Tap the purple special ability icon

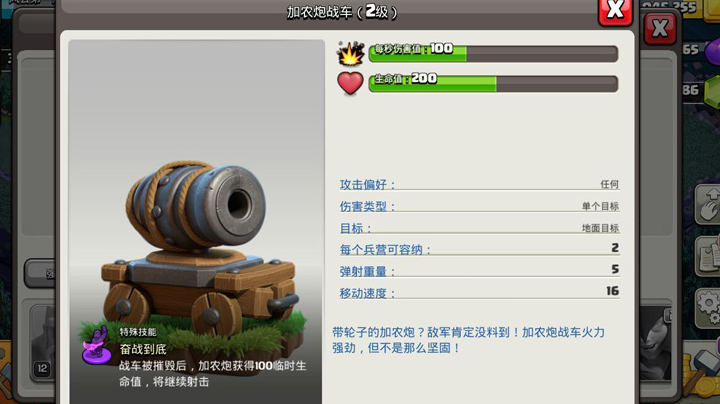(97, 346)
